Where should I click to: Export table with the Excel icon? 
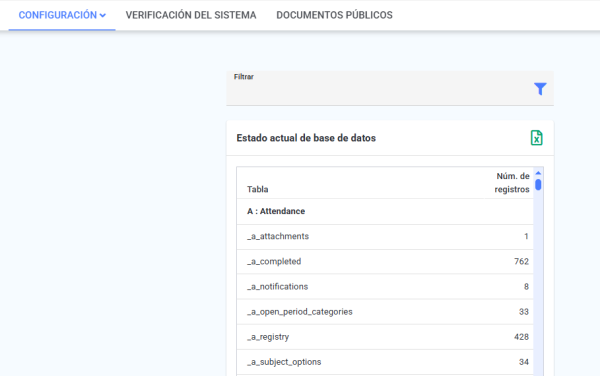(x=536, y=138)
